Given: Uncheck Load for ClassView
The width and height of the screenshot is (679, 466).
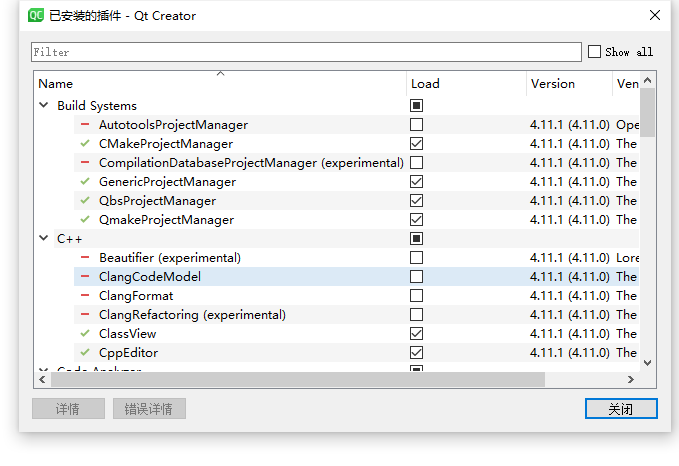Looking at the screenshot, I should (x=417, y=333).
